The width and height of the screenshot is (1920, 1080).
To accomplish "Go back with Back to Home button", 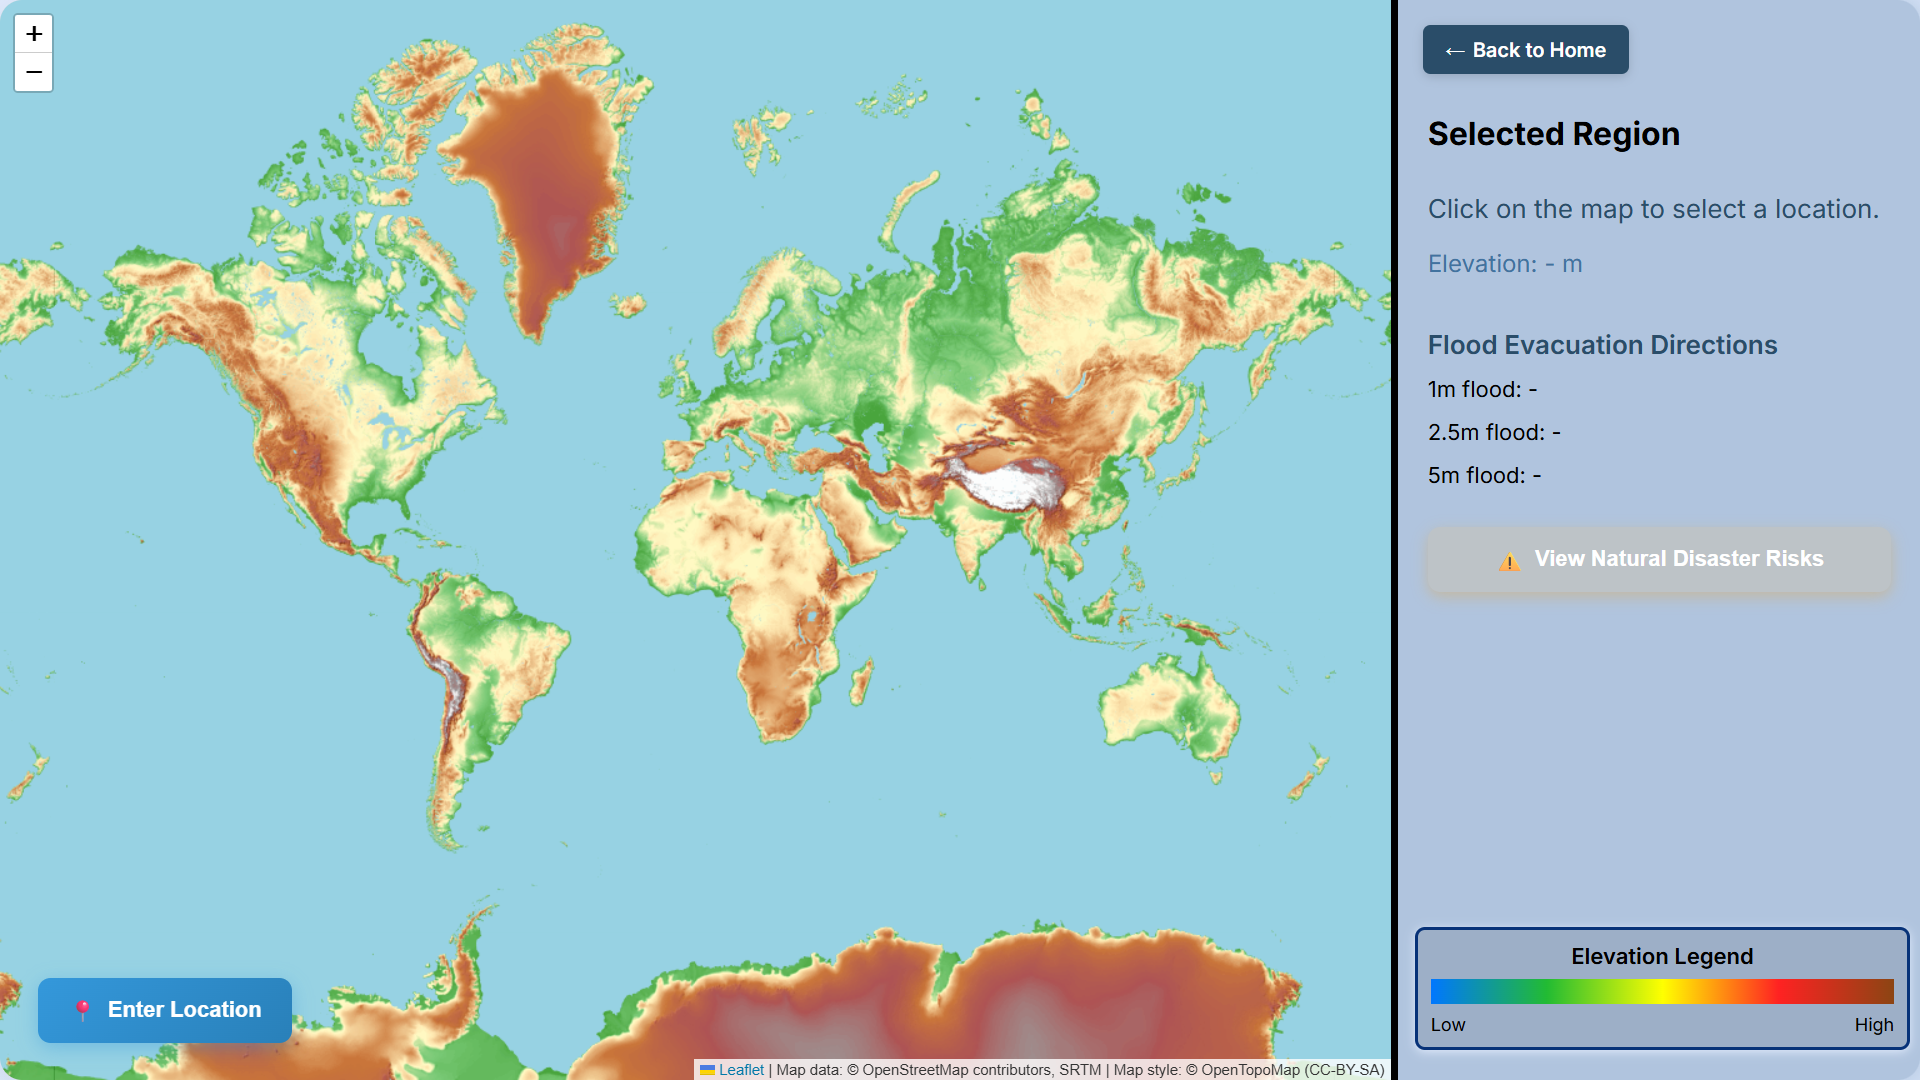I will point(1525,50).
